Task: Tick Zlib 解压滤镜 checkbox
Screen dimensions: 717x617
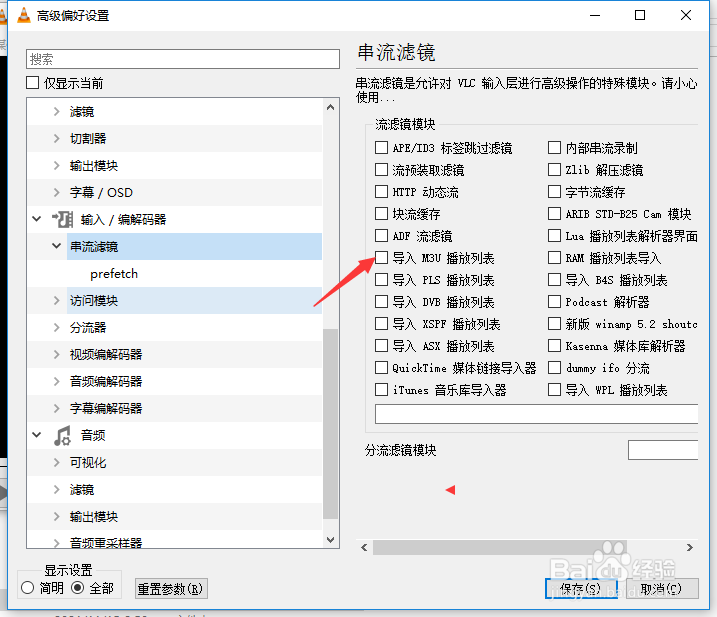Action: (x=554, y=170)
